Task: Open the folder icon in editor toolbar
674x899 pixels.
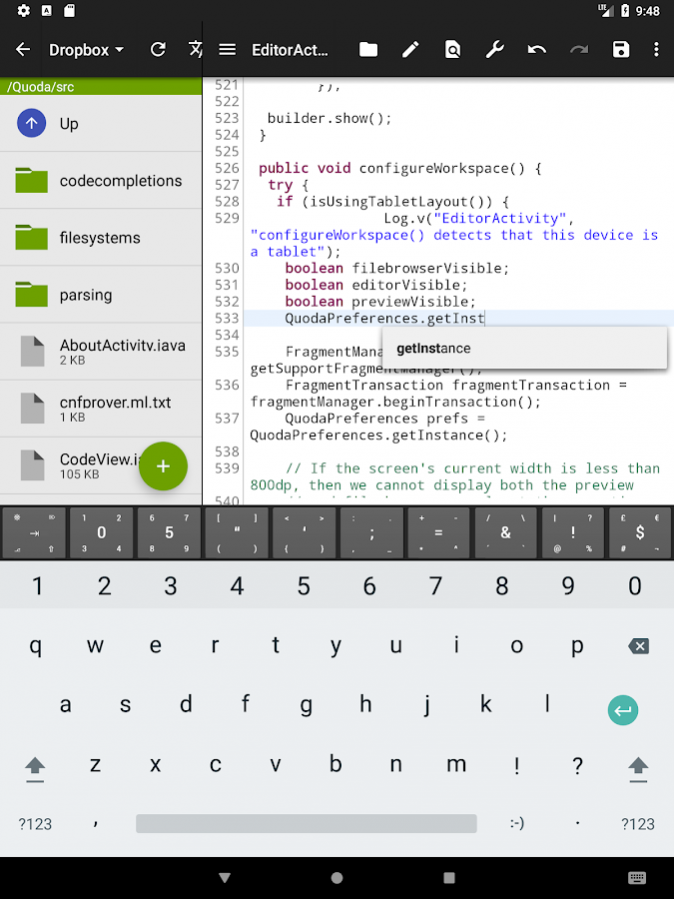Action: pos(369,49)
